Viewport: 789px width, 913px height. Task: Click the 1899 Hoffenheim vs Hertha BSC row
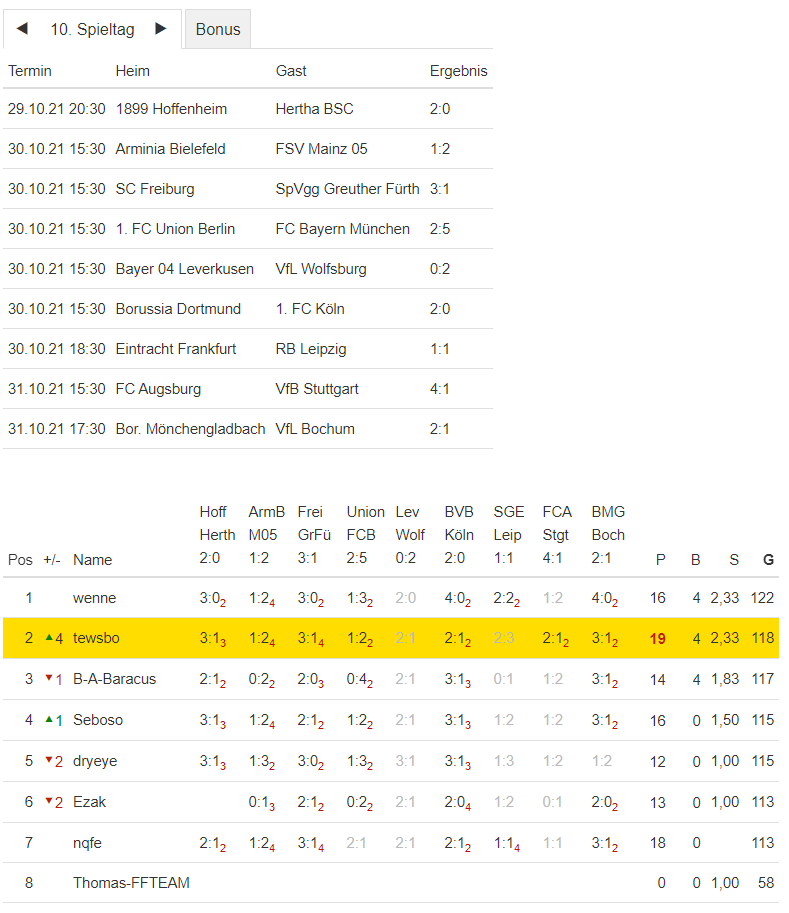click(x=247, y=109)
